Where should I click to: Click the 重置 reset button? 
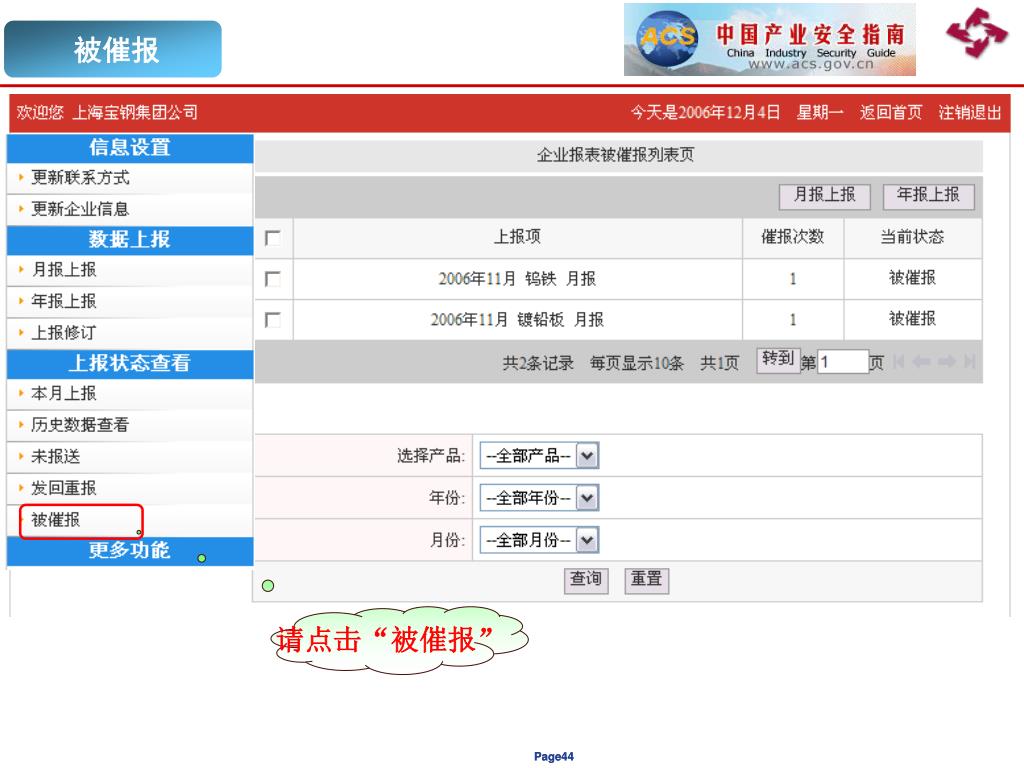pos(647,580)
